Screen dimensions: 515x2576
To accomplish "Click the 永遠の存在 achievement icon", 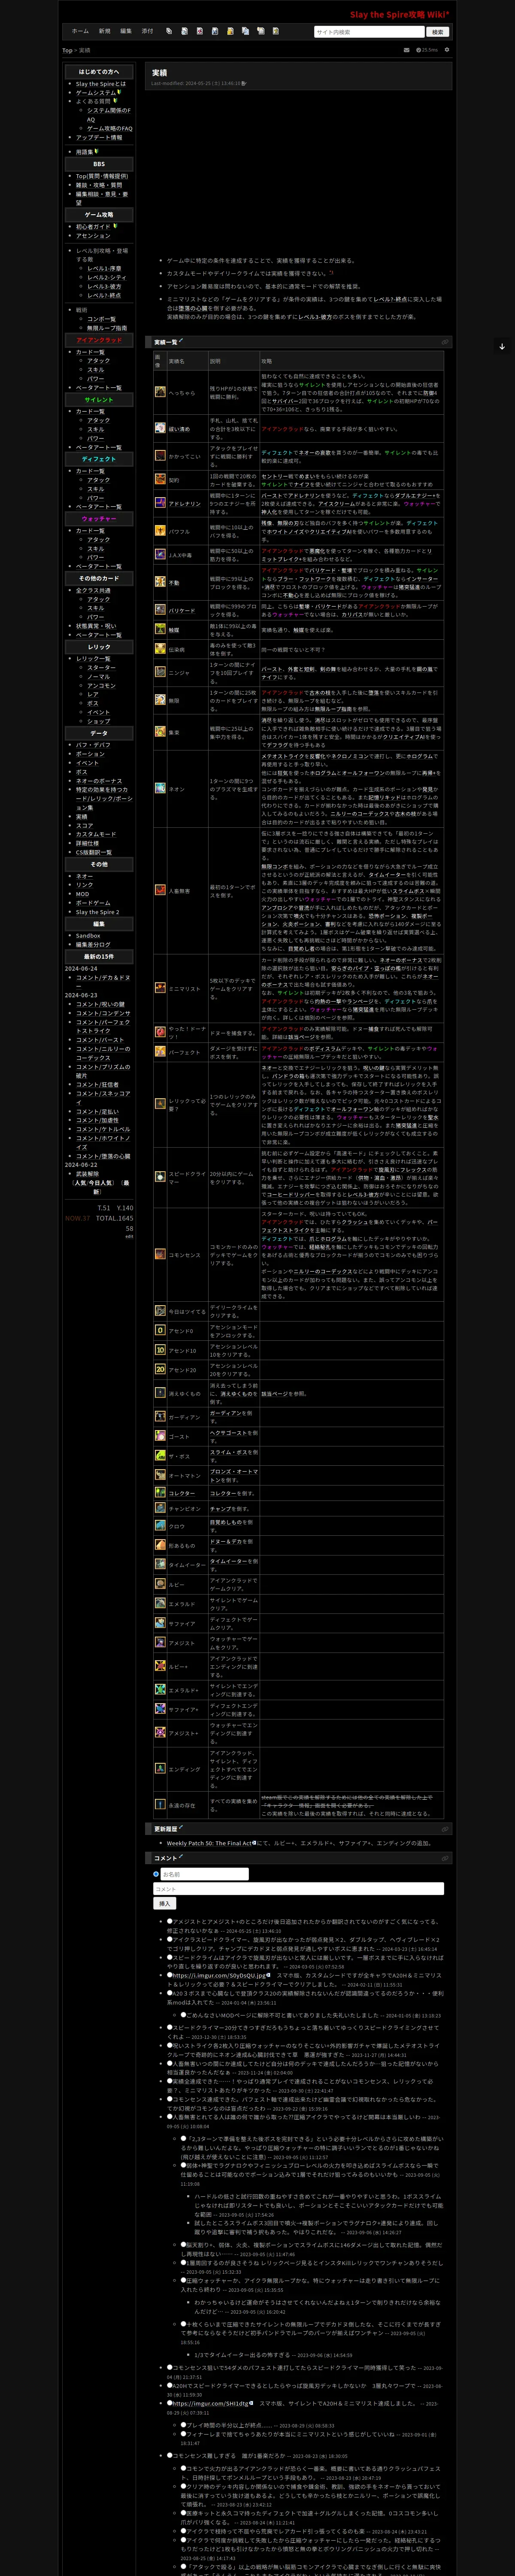I will tap(160, 1804).
